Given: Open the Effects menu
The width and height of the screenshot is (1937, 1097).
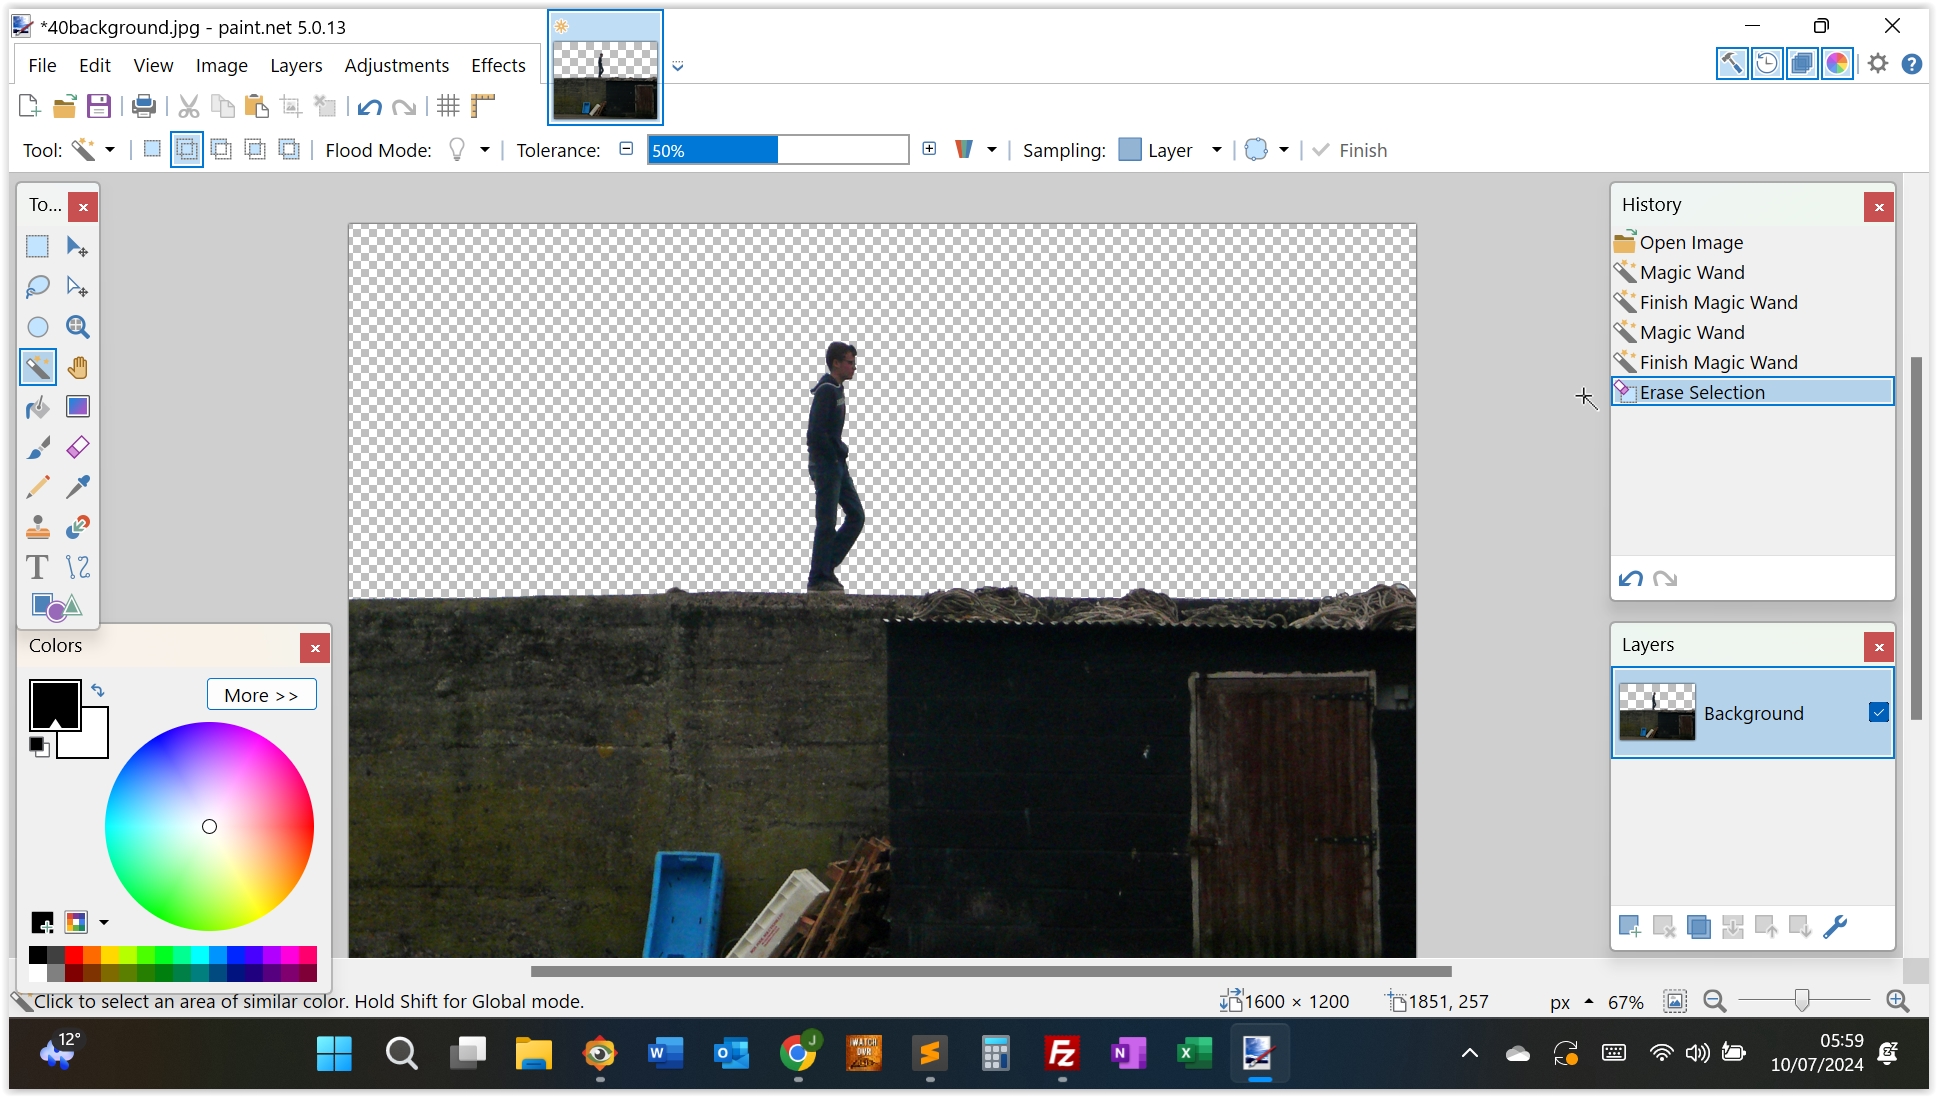Looking at the screenshot, I should tap(498, 65).
